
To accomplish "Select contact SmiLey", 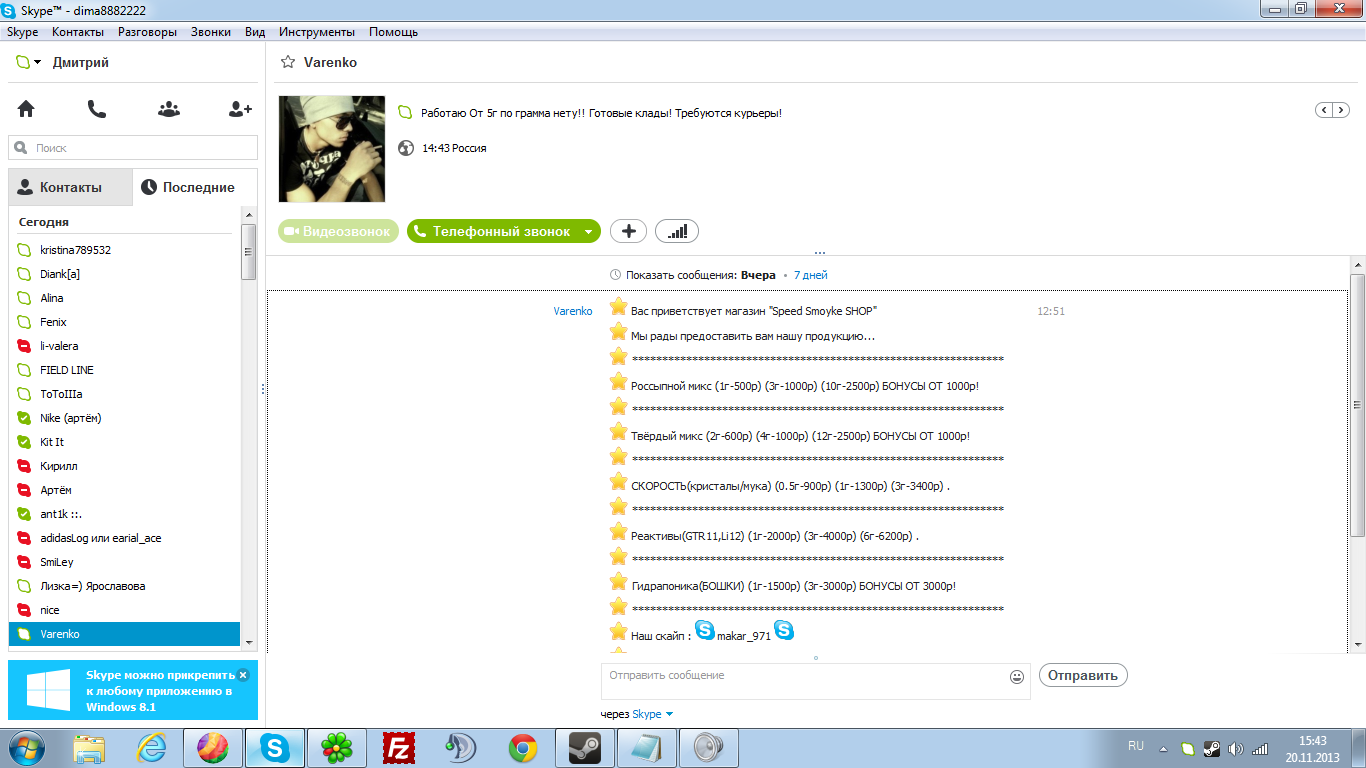I will [125, 562].
